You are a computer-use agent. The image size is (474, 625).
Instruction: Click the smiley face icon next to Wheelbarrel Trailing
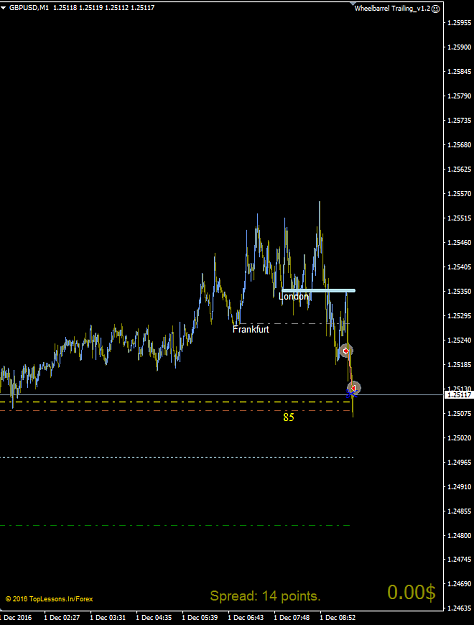click(436, 9)
